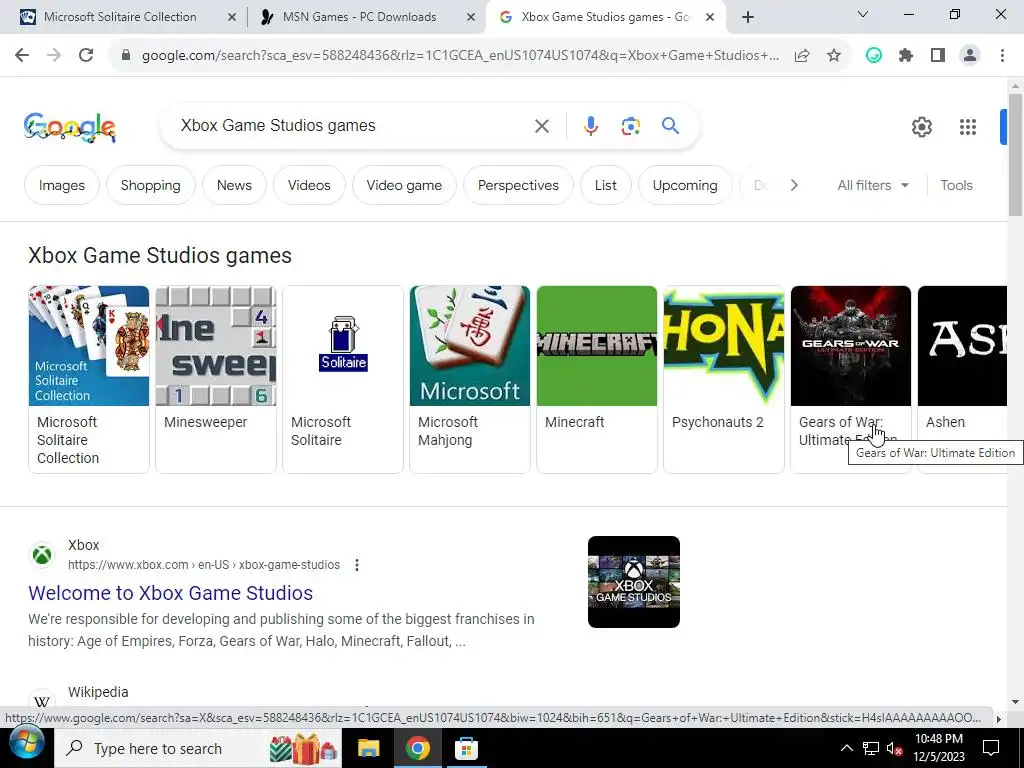This screenshot has width=1024, height=768.
Task: Clear the search box with X icon
Action: (542, 126)
